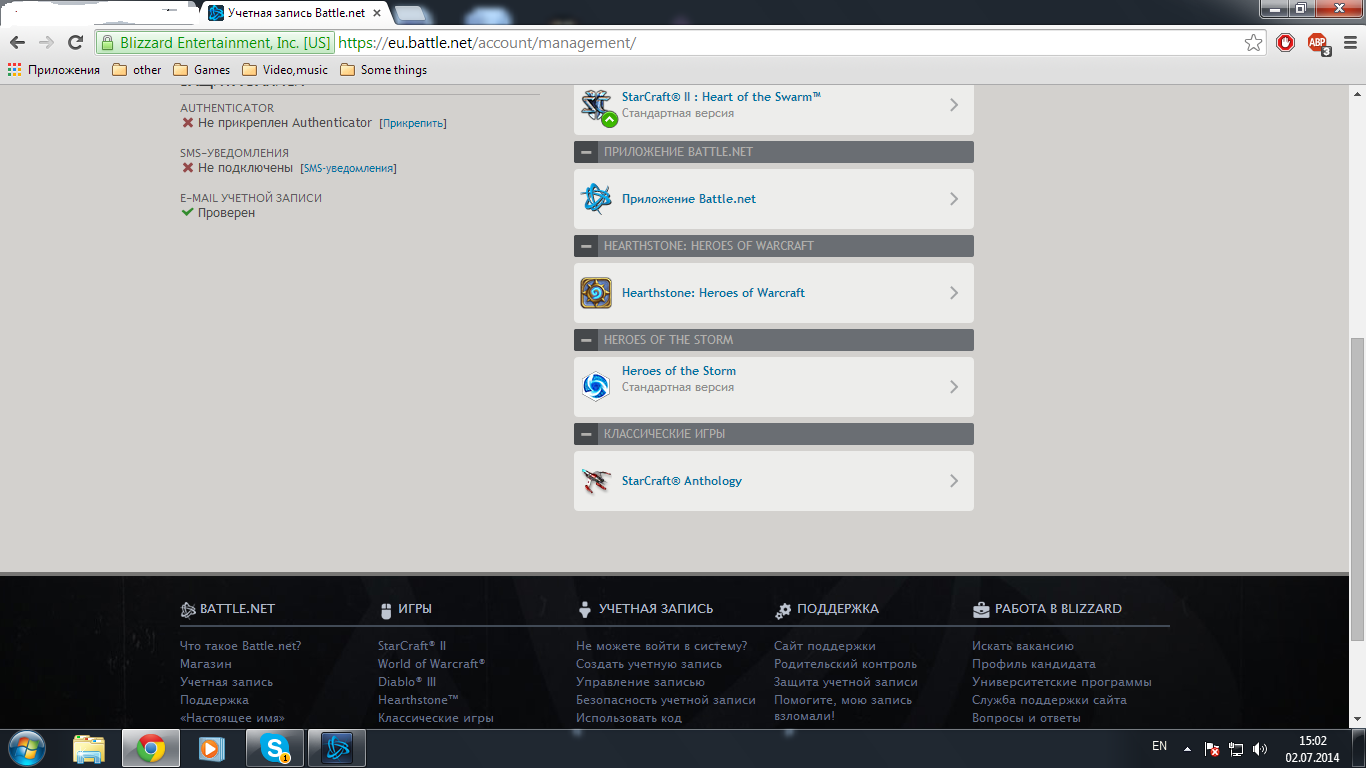
Task: Click the red stop extension icon
Action: (x=1286, y=43)
